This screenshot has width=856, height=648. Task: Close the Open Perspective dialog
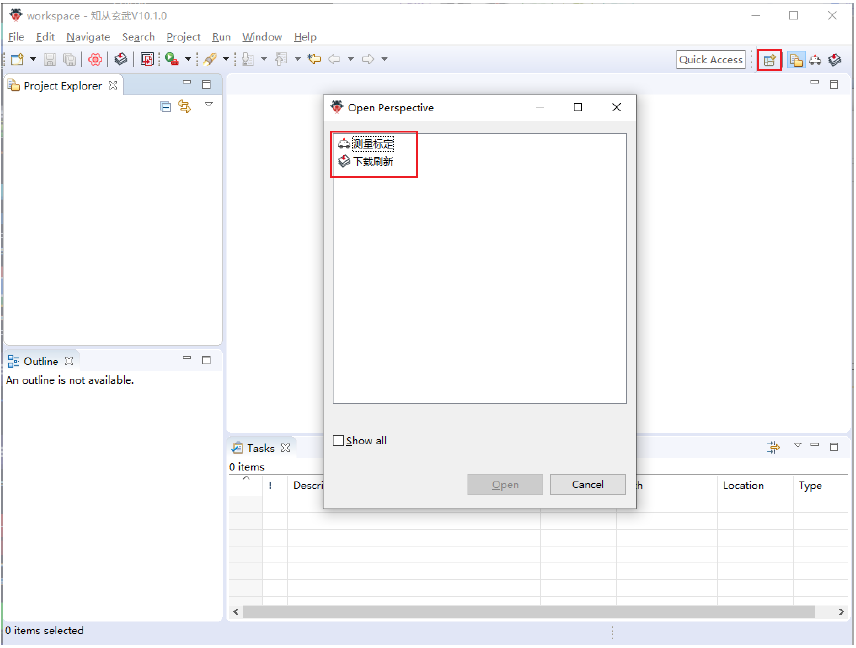tap(616, 107)
